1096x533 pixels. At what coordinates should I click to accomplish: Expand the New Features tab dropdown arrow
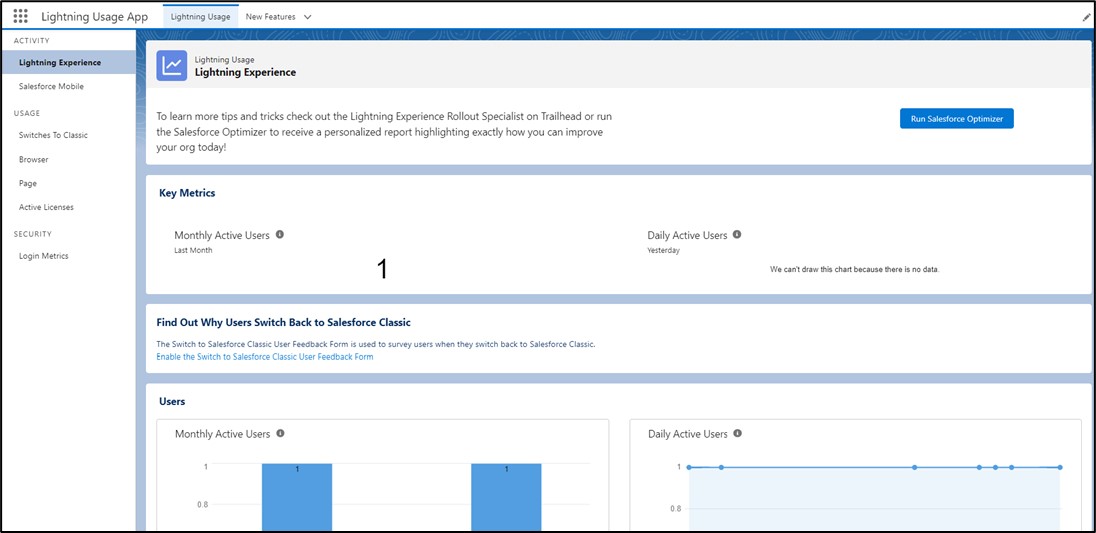[x=308, y=17]
